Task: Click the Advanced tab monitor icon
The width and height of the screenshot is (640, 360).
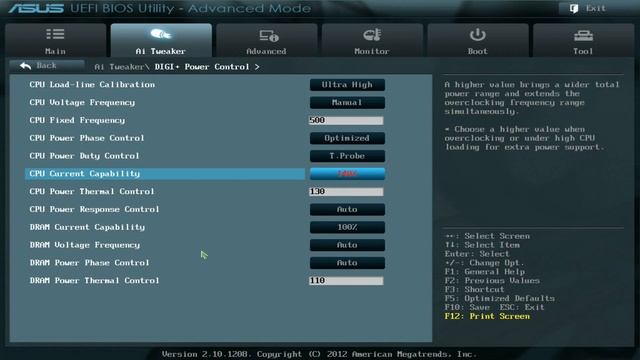Action: [269, 36]
